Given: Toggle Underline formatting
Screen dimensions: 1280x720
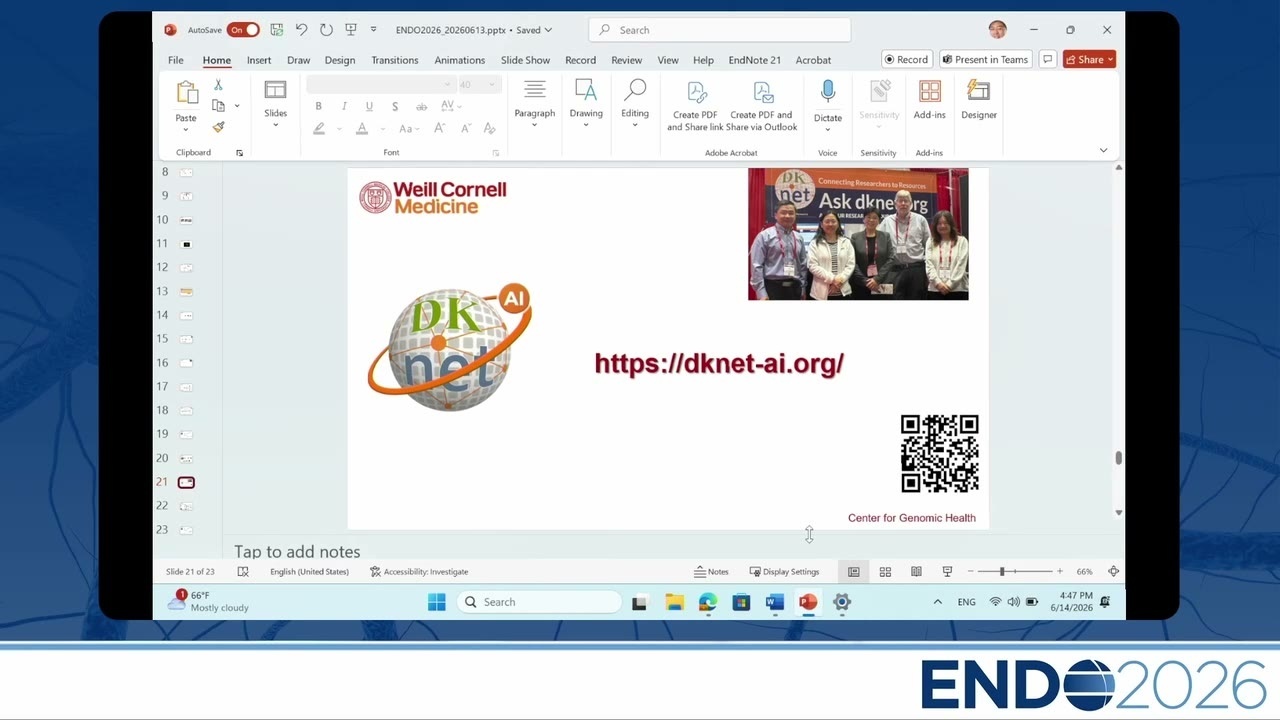Looking at the screenshot, I should [369, 107].
